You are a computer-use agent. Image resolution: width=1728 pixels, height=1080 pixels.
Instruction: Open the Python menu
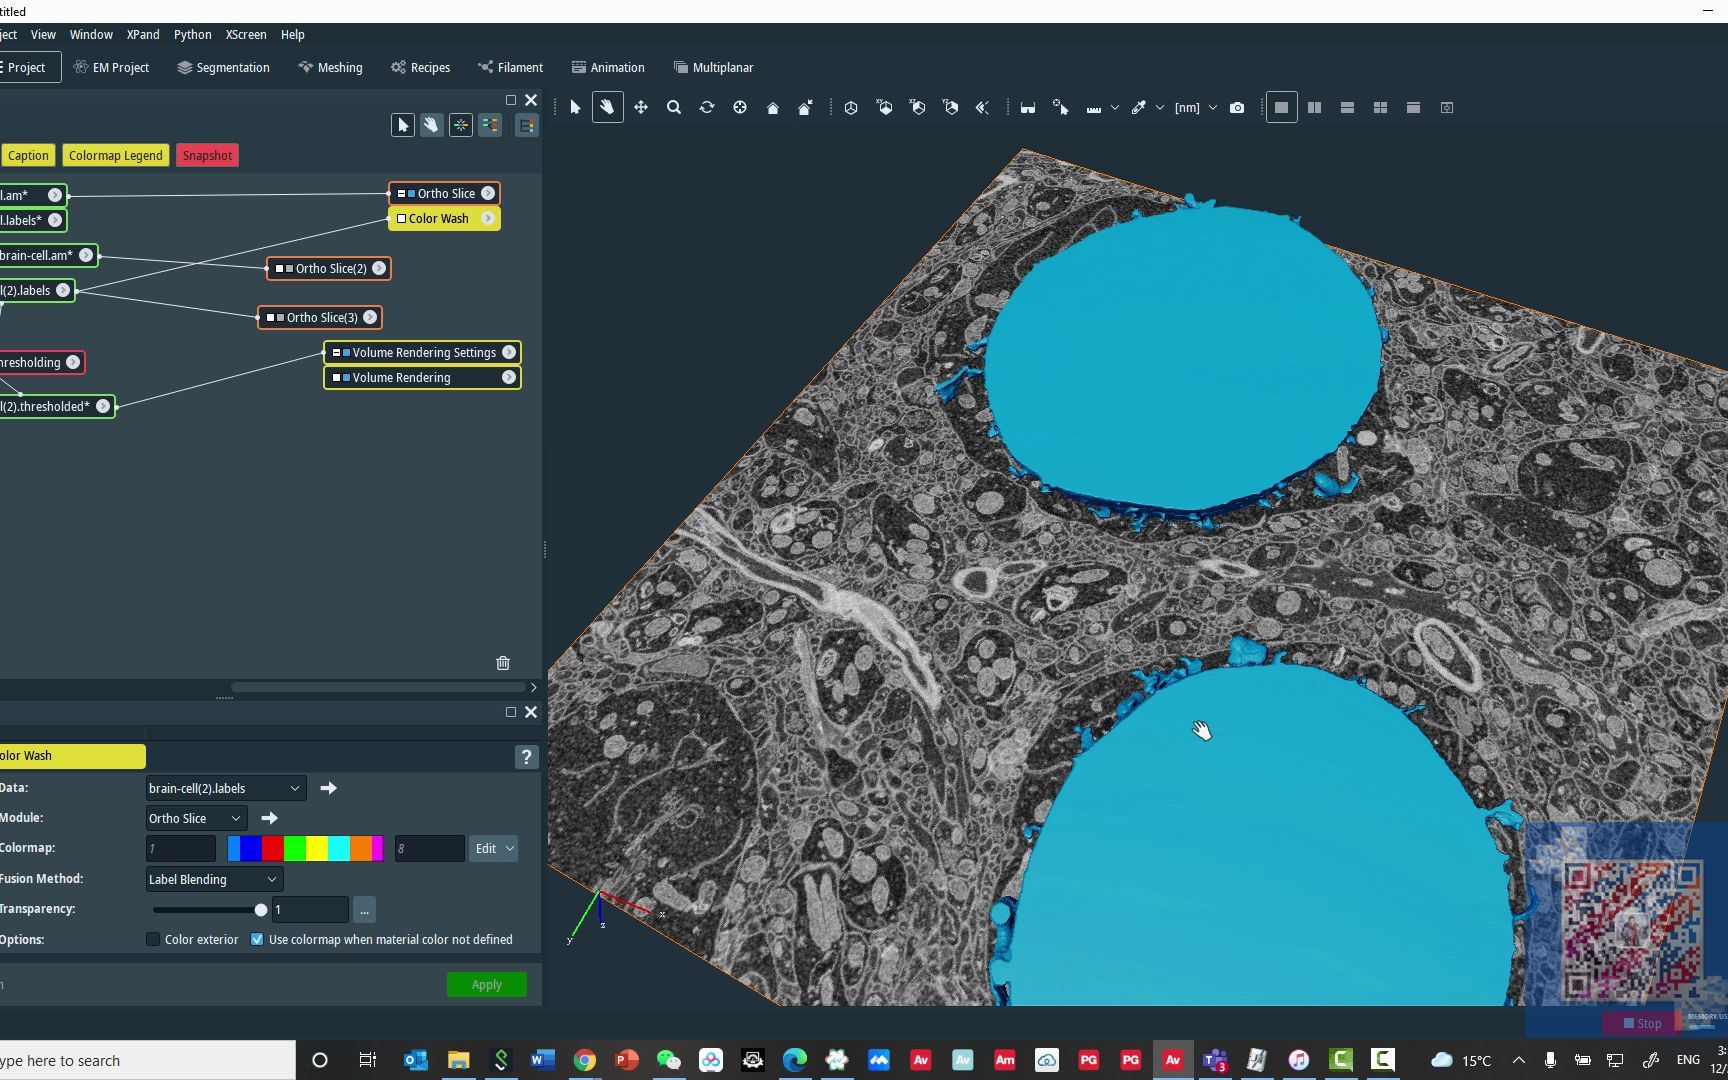[x=192, y=35]
